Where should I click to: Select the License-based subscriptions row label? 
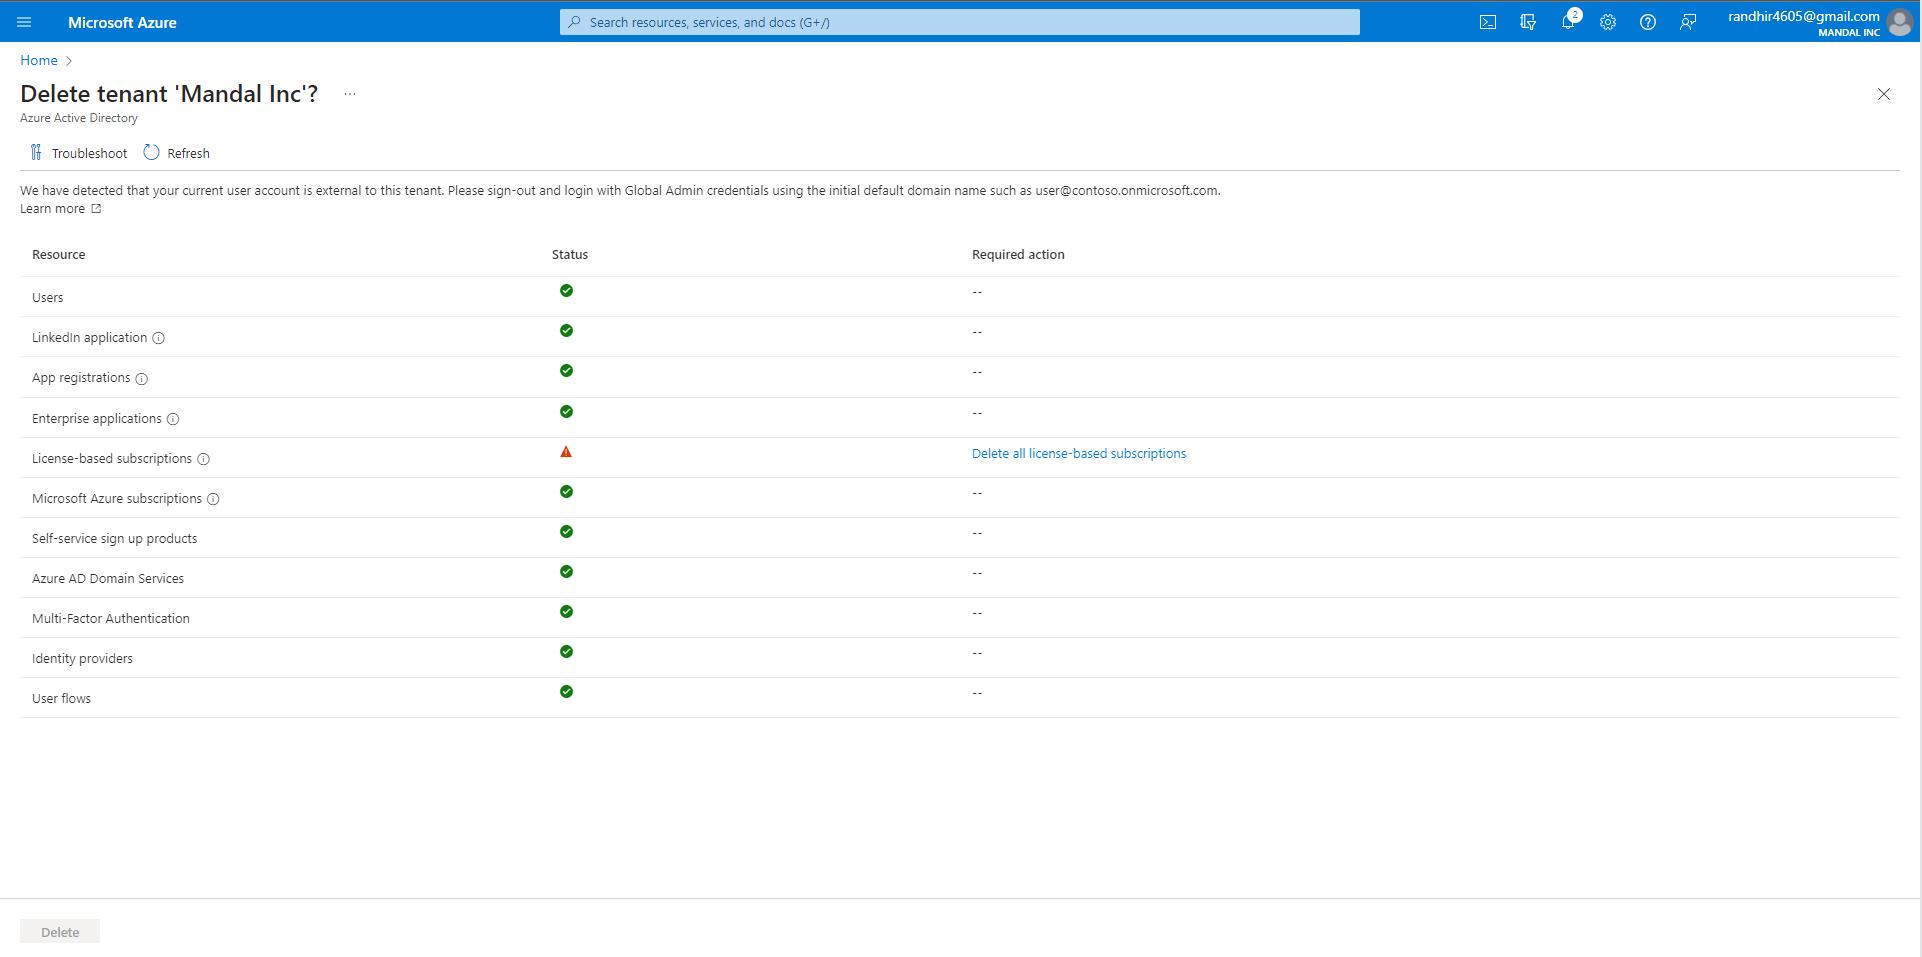(112, 459)
